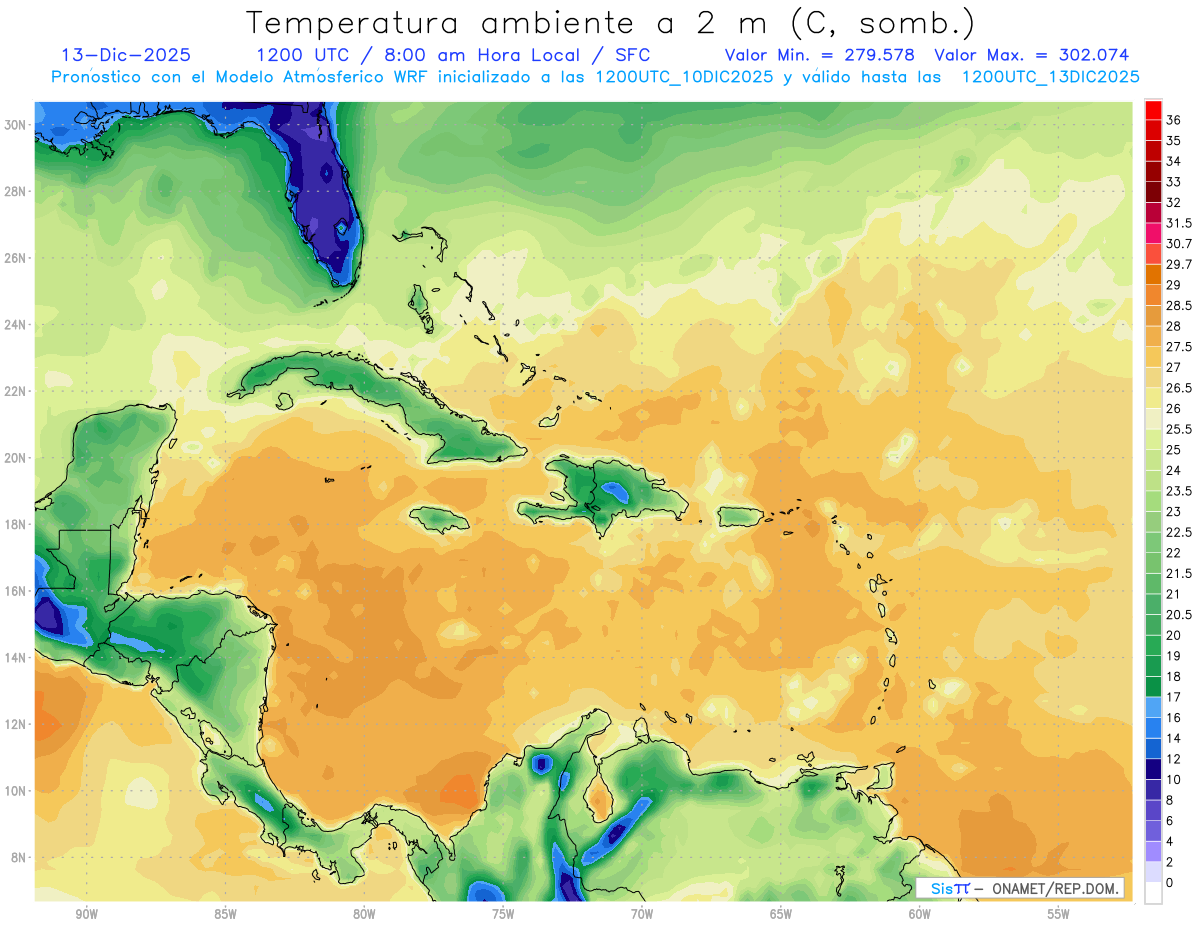The image size is (1200, 927).
Task: Click legend value "23.5"
Action: pos(1179,491)
